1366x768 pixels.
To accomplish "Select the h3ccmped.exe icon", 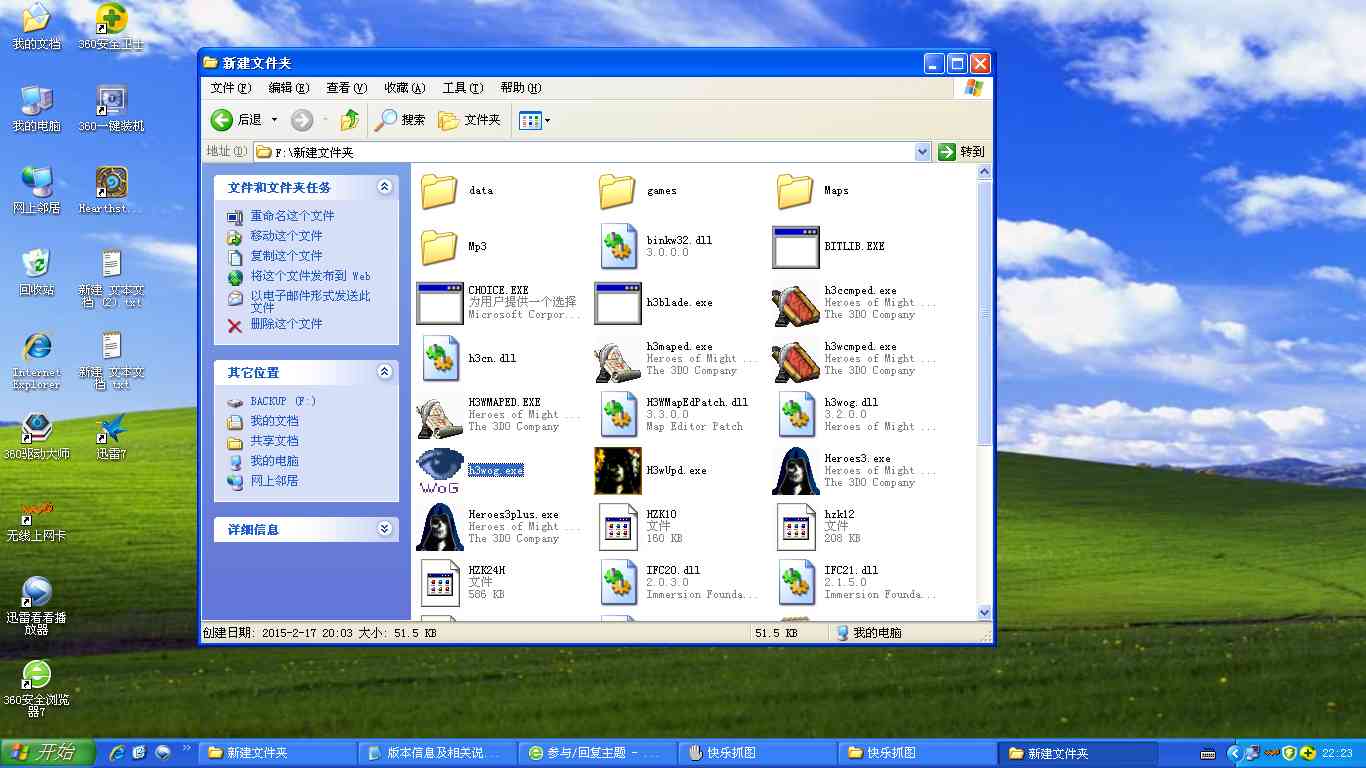I will (796, 303).
